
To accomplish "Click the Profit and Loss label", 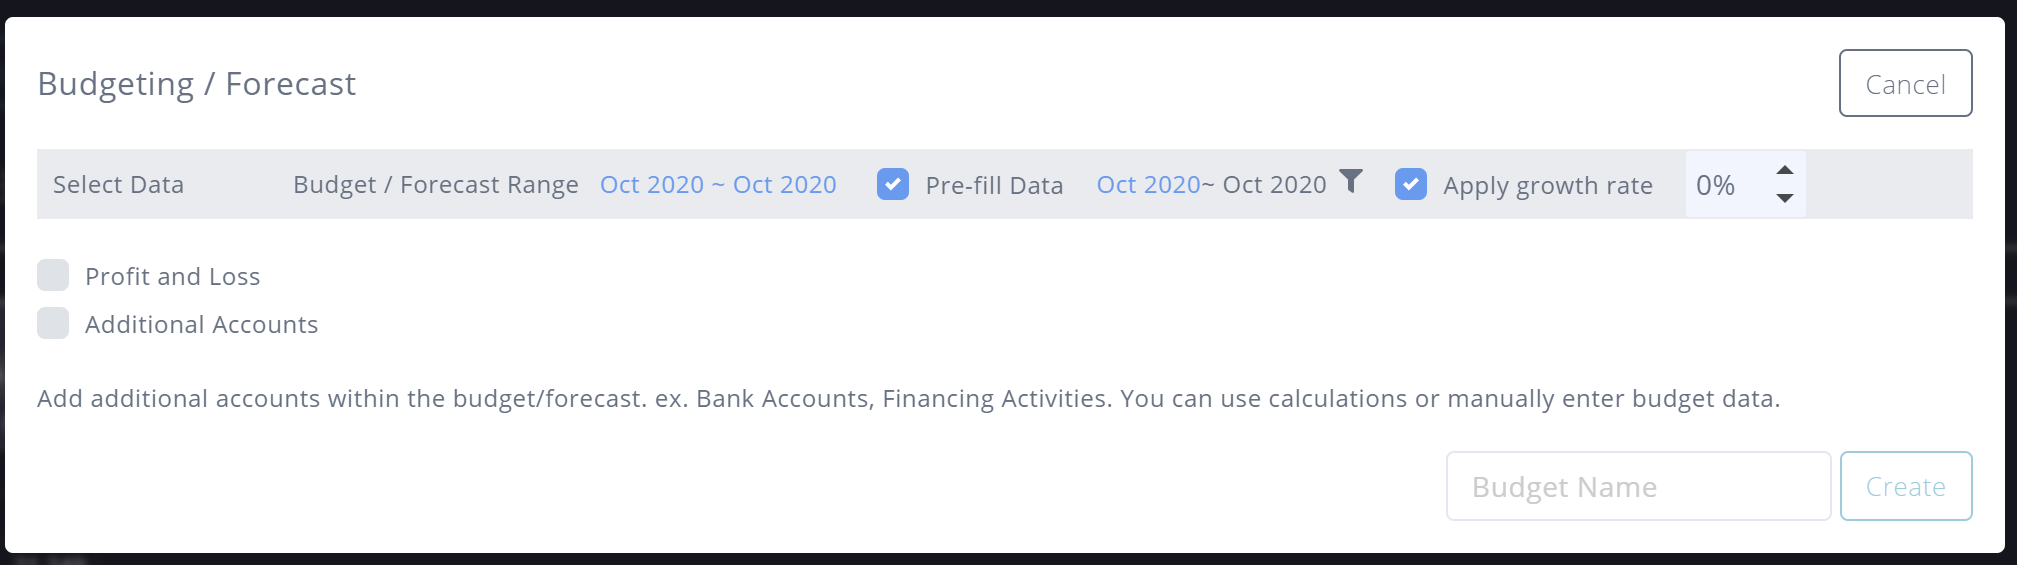I will coord(173,276).
